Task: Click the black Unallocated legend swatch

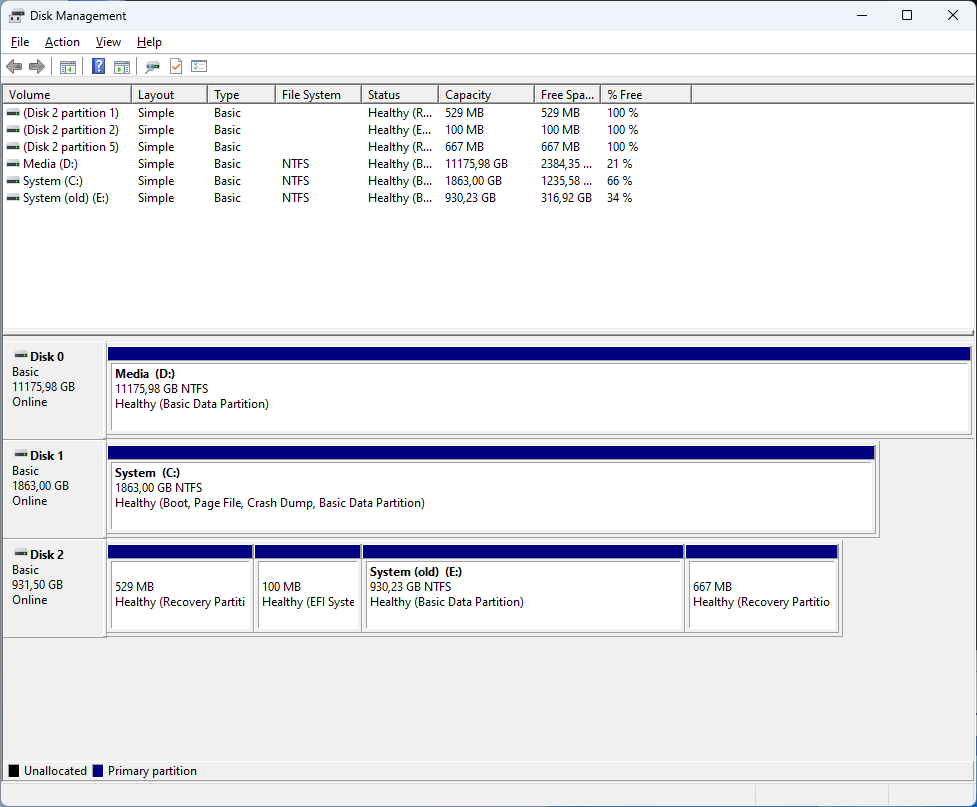Action: click(x=14, y=771)
